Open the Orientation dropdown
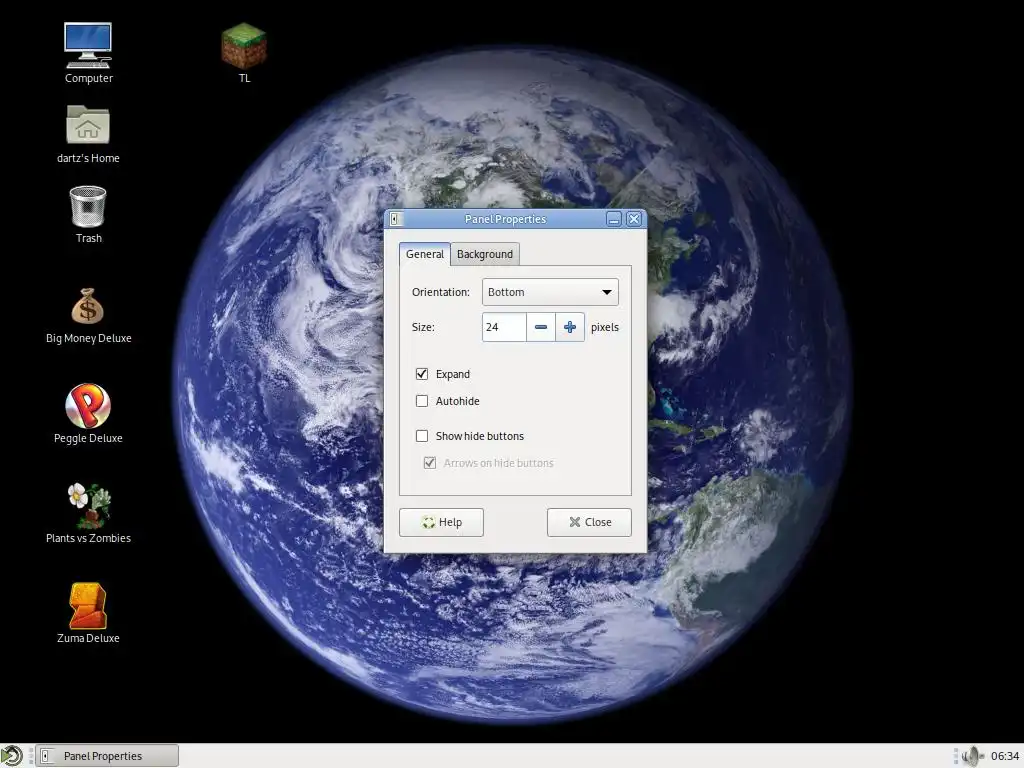 tap(550, 292)
